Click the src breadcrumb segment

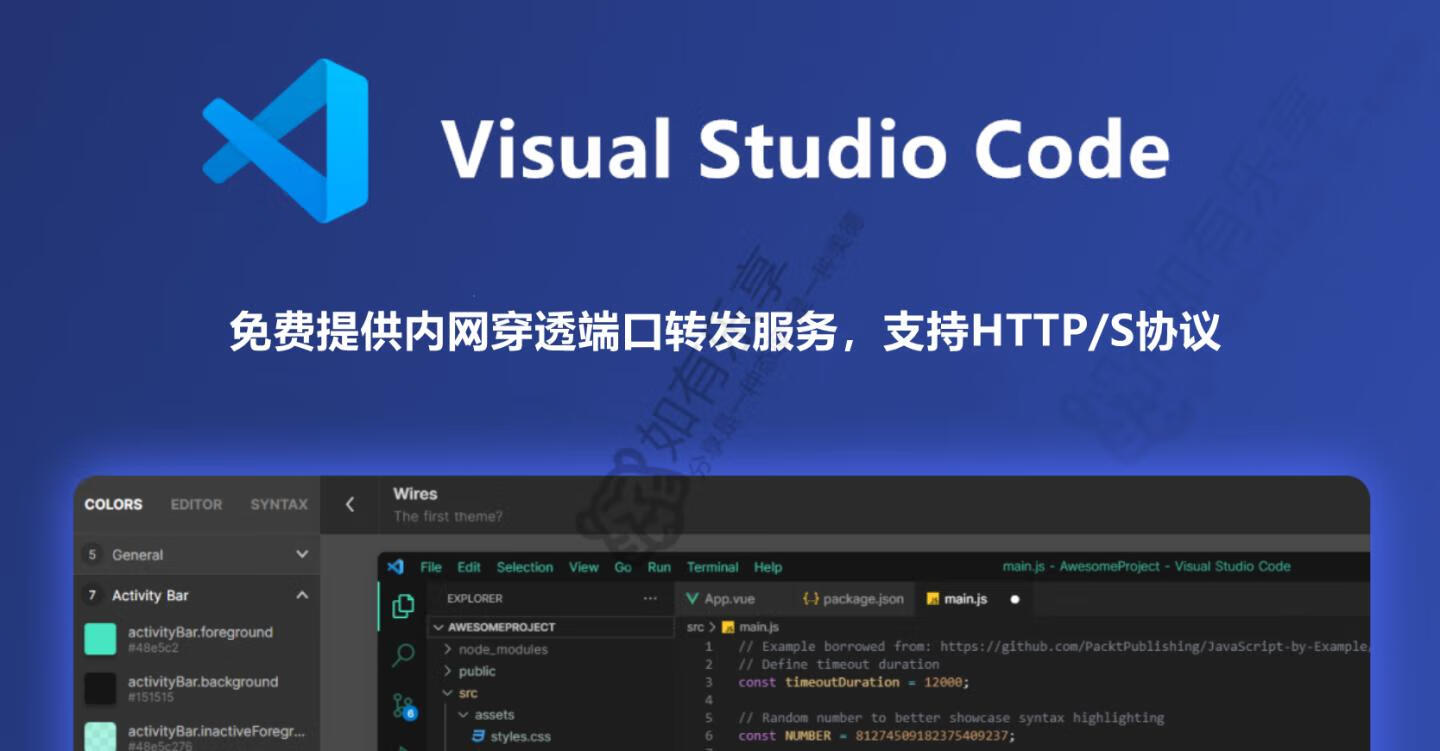(695, 627)
